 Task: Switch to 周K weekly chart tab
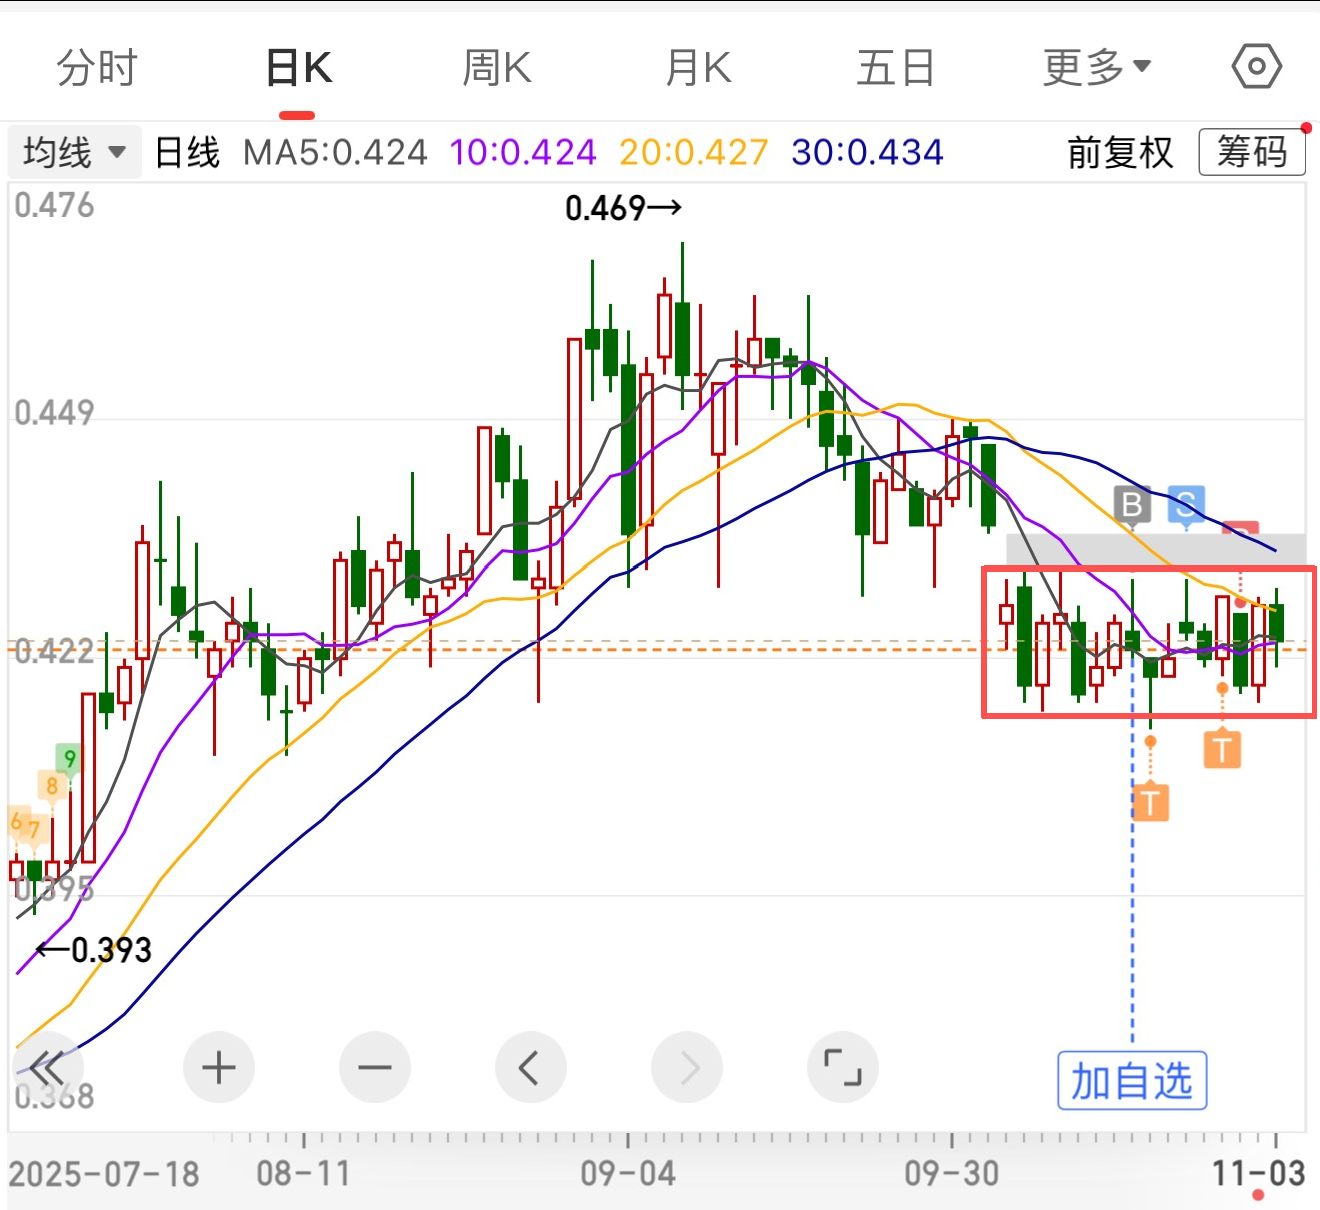[x=497, y=68]
